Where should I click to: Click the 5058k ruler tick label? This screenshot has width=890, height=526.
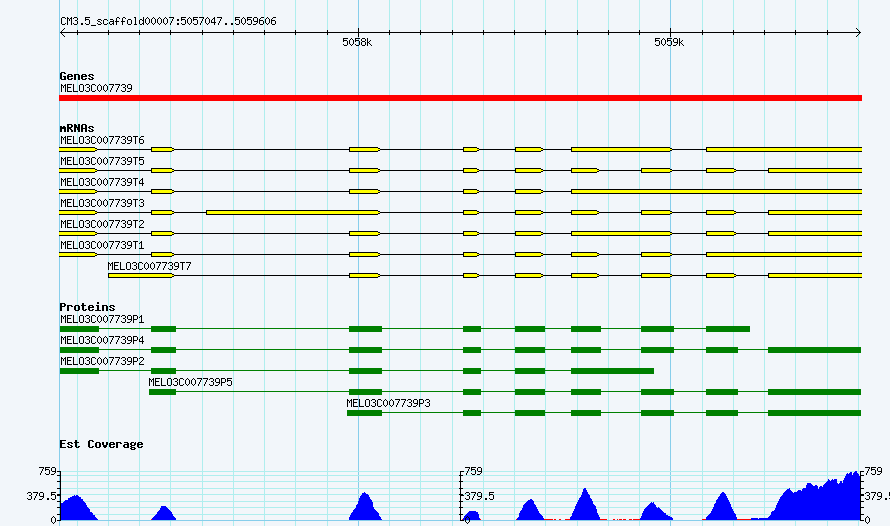coord(357,43)
